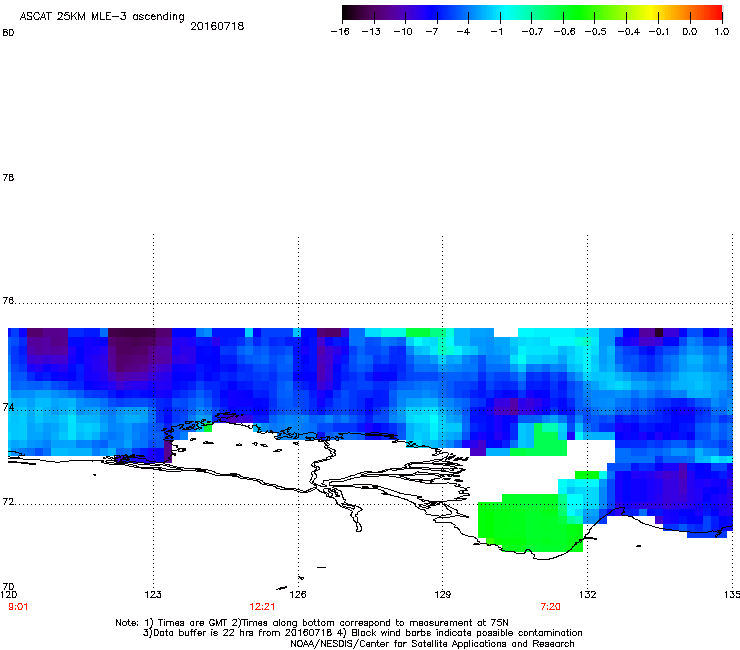Image resolution: width=740 pixels, height=650 pixels.
Task: Select the 126 longitude axis label
Action: 298,594
